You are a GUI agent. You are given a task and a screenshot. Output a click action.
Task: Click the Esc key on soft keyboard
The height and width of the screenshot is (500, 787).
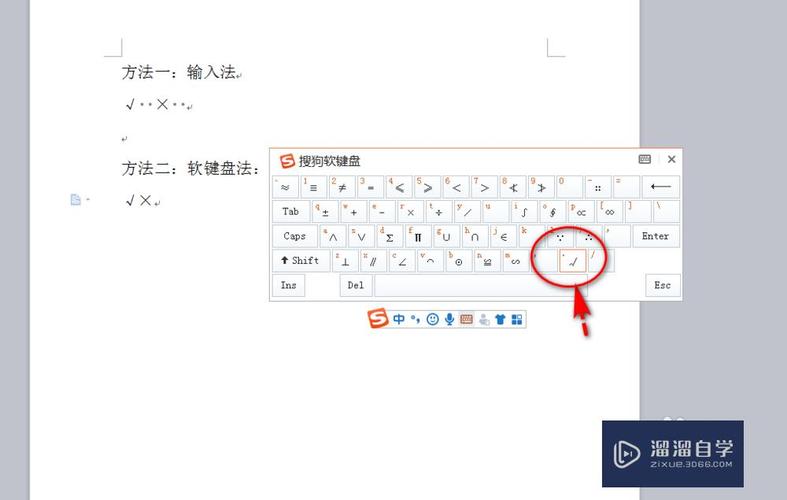click(x=663, y=285)
